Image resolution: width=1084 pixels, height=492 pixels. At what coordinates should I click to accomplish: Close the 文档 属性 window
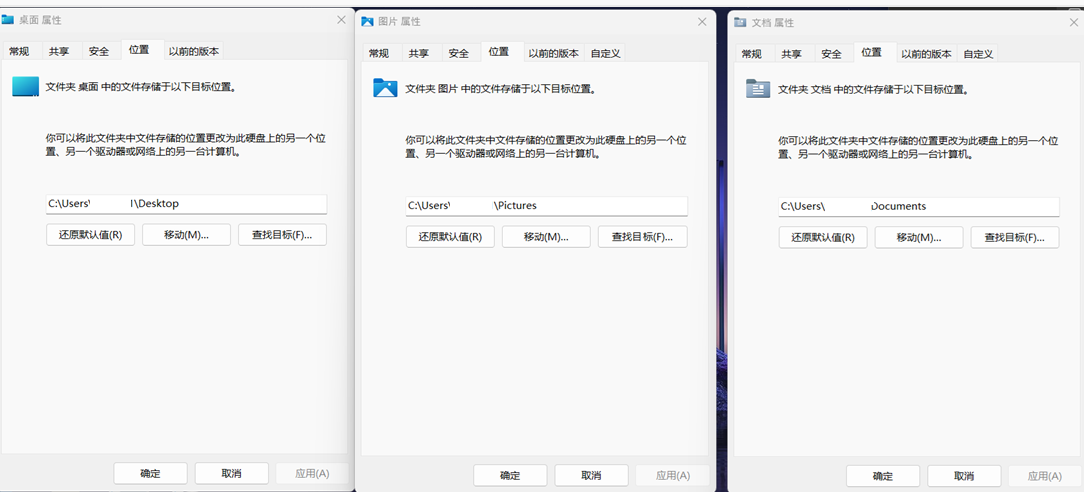(1074, 23)
